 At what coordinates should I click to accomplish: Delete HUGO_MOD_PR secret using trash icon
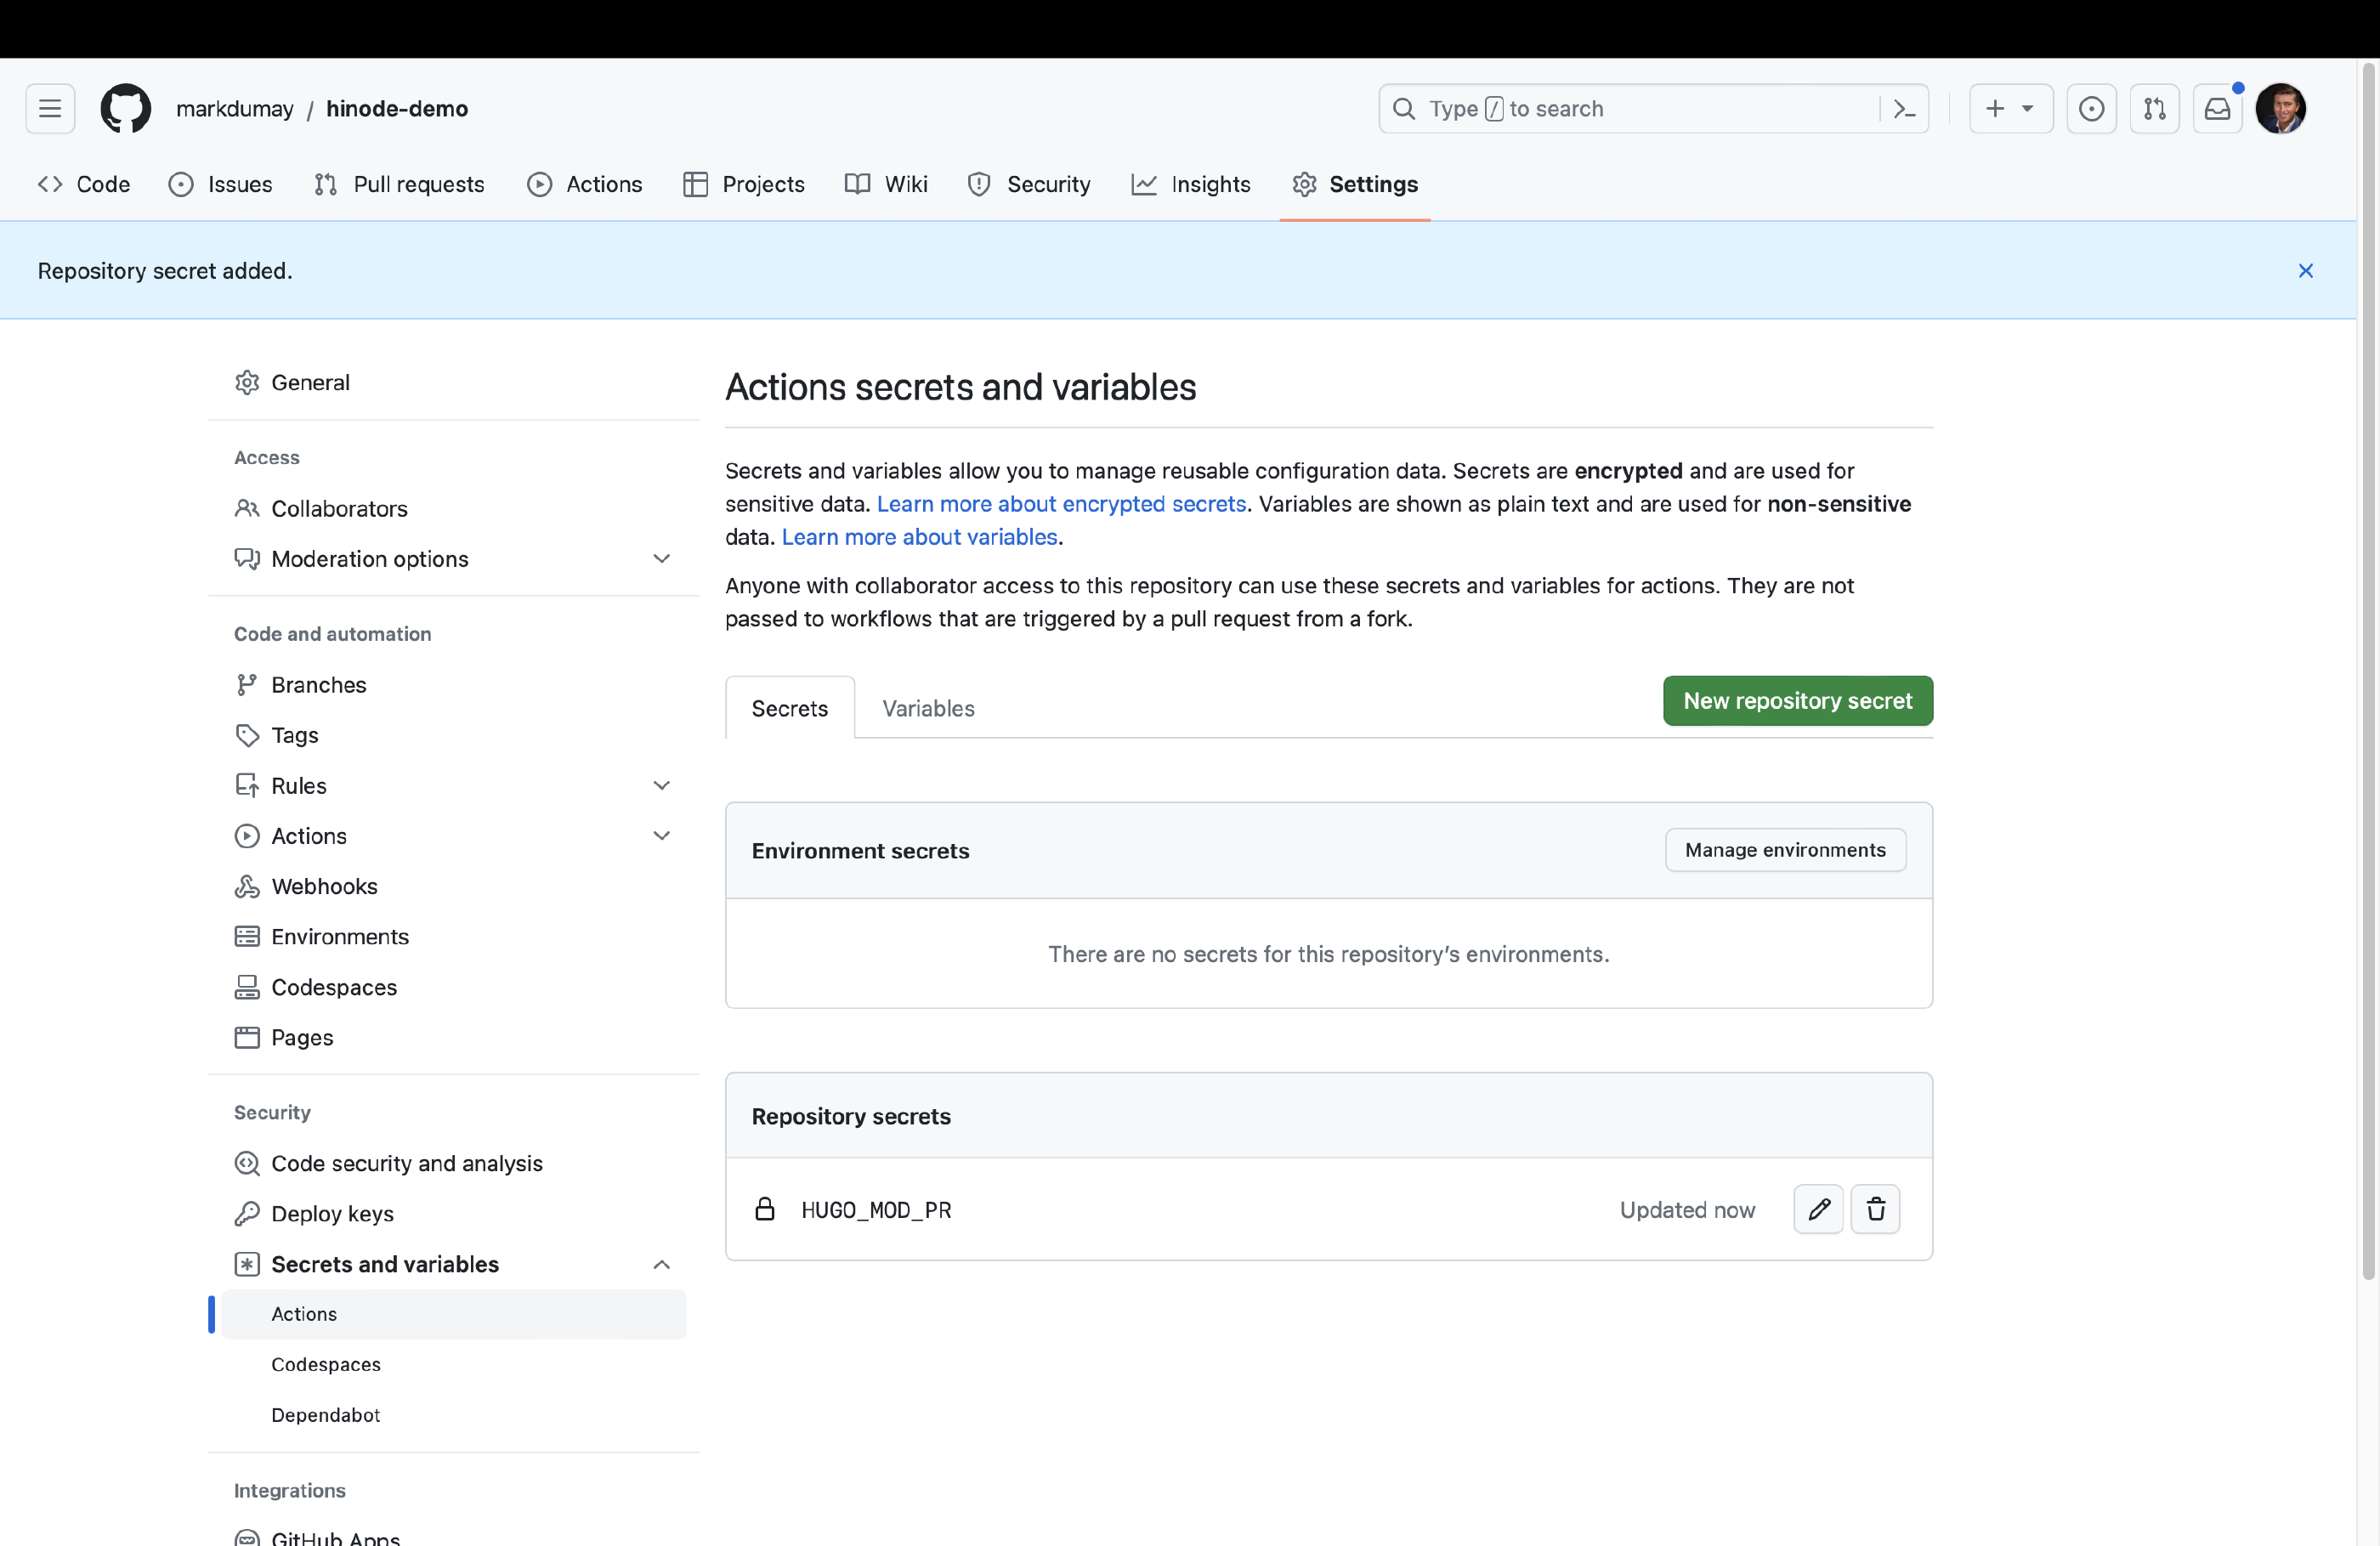point(1875,1209)
